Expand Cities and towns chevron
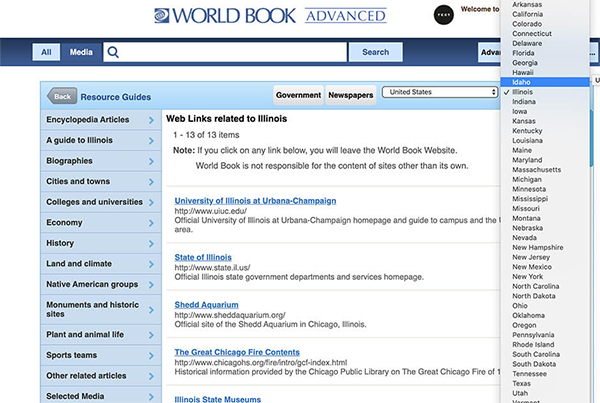Viewport: 600px width, 403px height. click(x=151, y=182)
